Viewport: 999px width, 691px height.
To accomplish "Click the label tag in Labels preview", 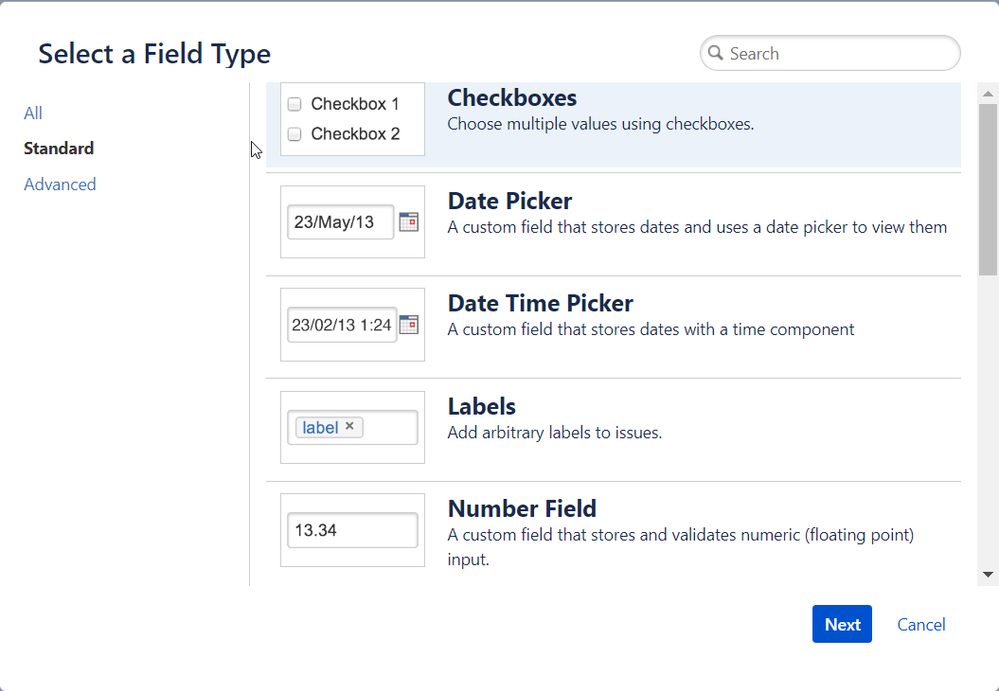I will [x=329, y=427].
